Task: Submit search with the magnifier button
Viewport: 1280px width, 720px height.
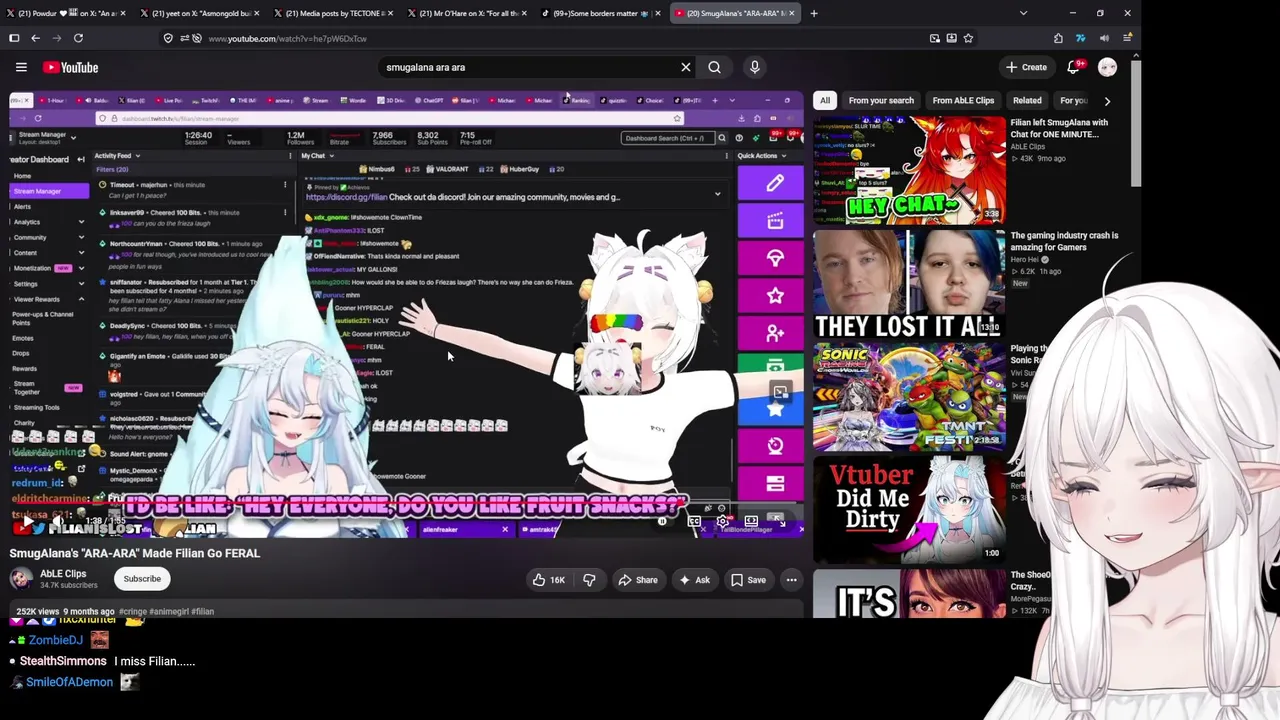Action: [714, 67]
